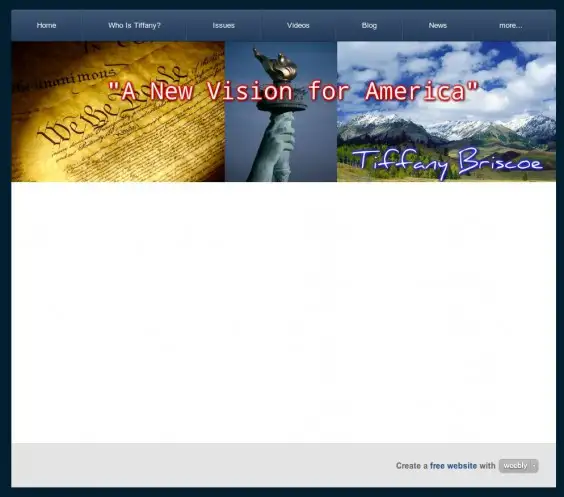Click the snowy mountain landscape image
This screenshot has width=564, height=497.
(446, 111)
